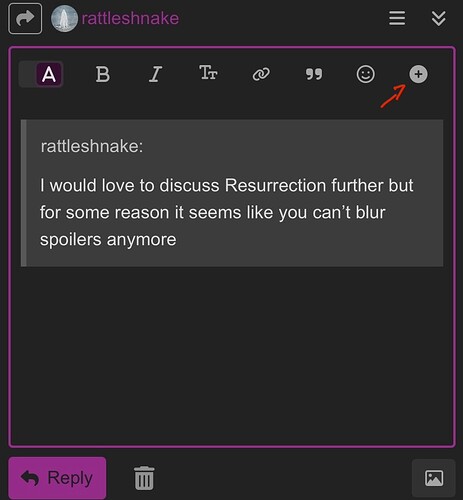Insert a blockquote with quote icon

pos(314,74)
